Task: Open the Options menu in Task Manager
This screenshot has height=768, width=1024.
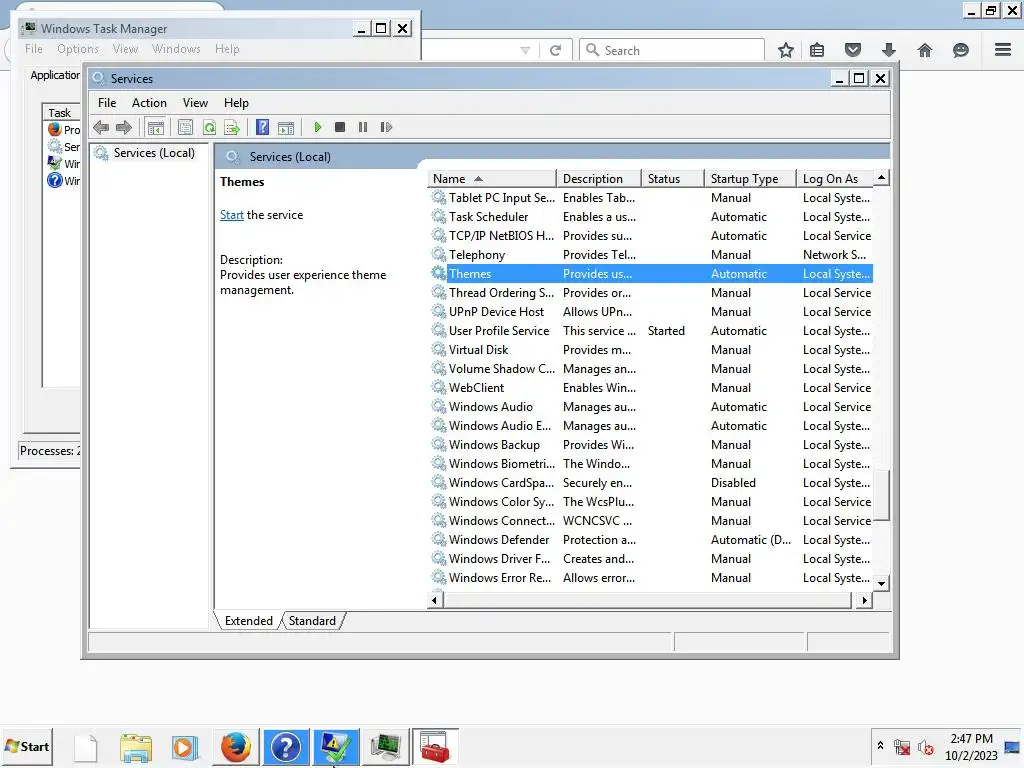Action: coord(78,49)
